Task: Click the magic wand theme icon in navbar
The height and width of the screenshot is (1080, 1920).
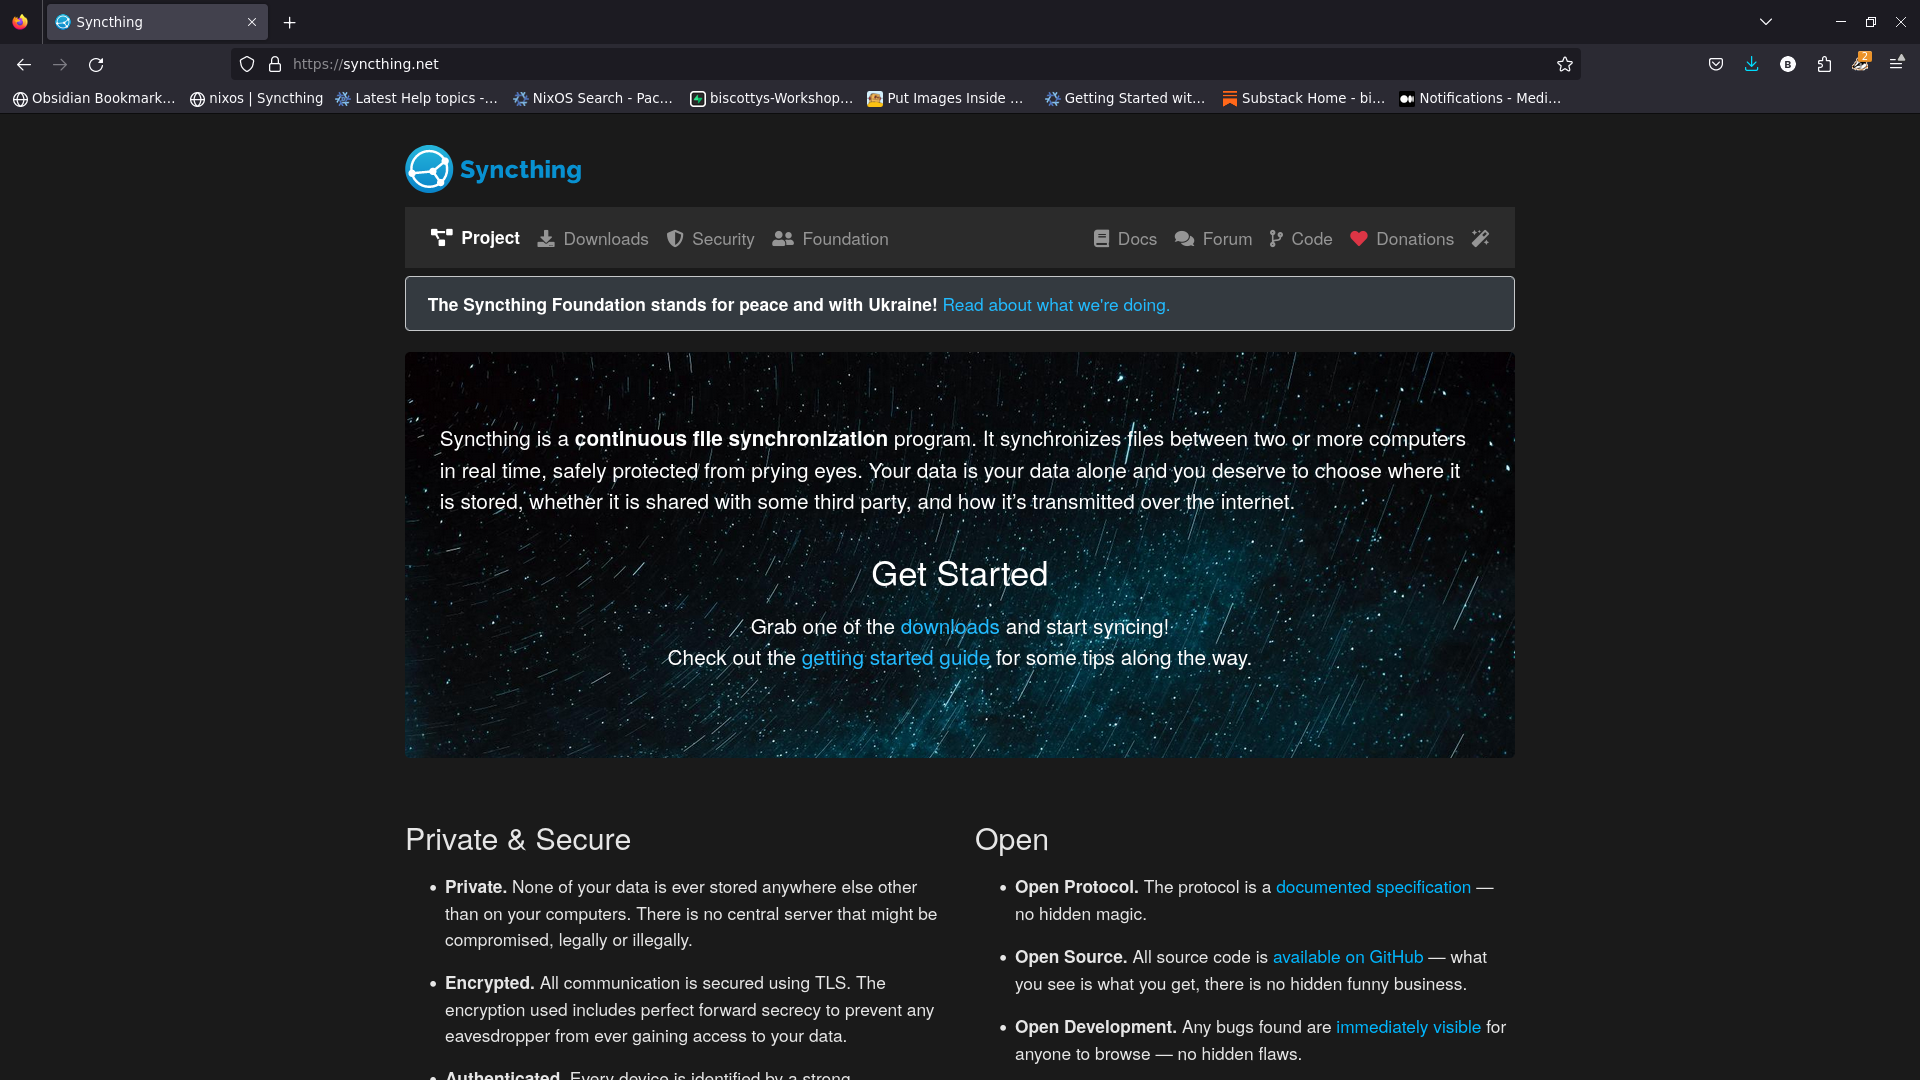Action: tap(1480, 238)
